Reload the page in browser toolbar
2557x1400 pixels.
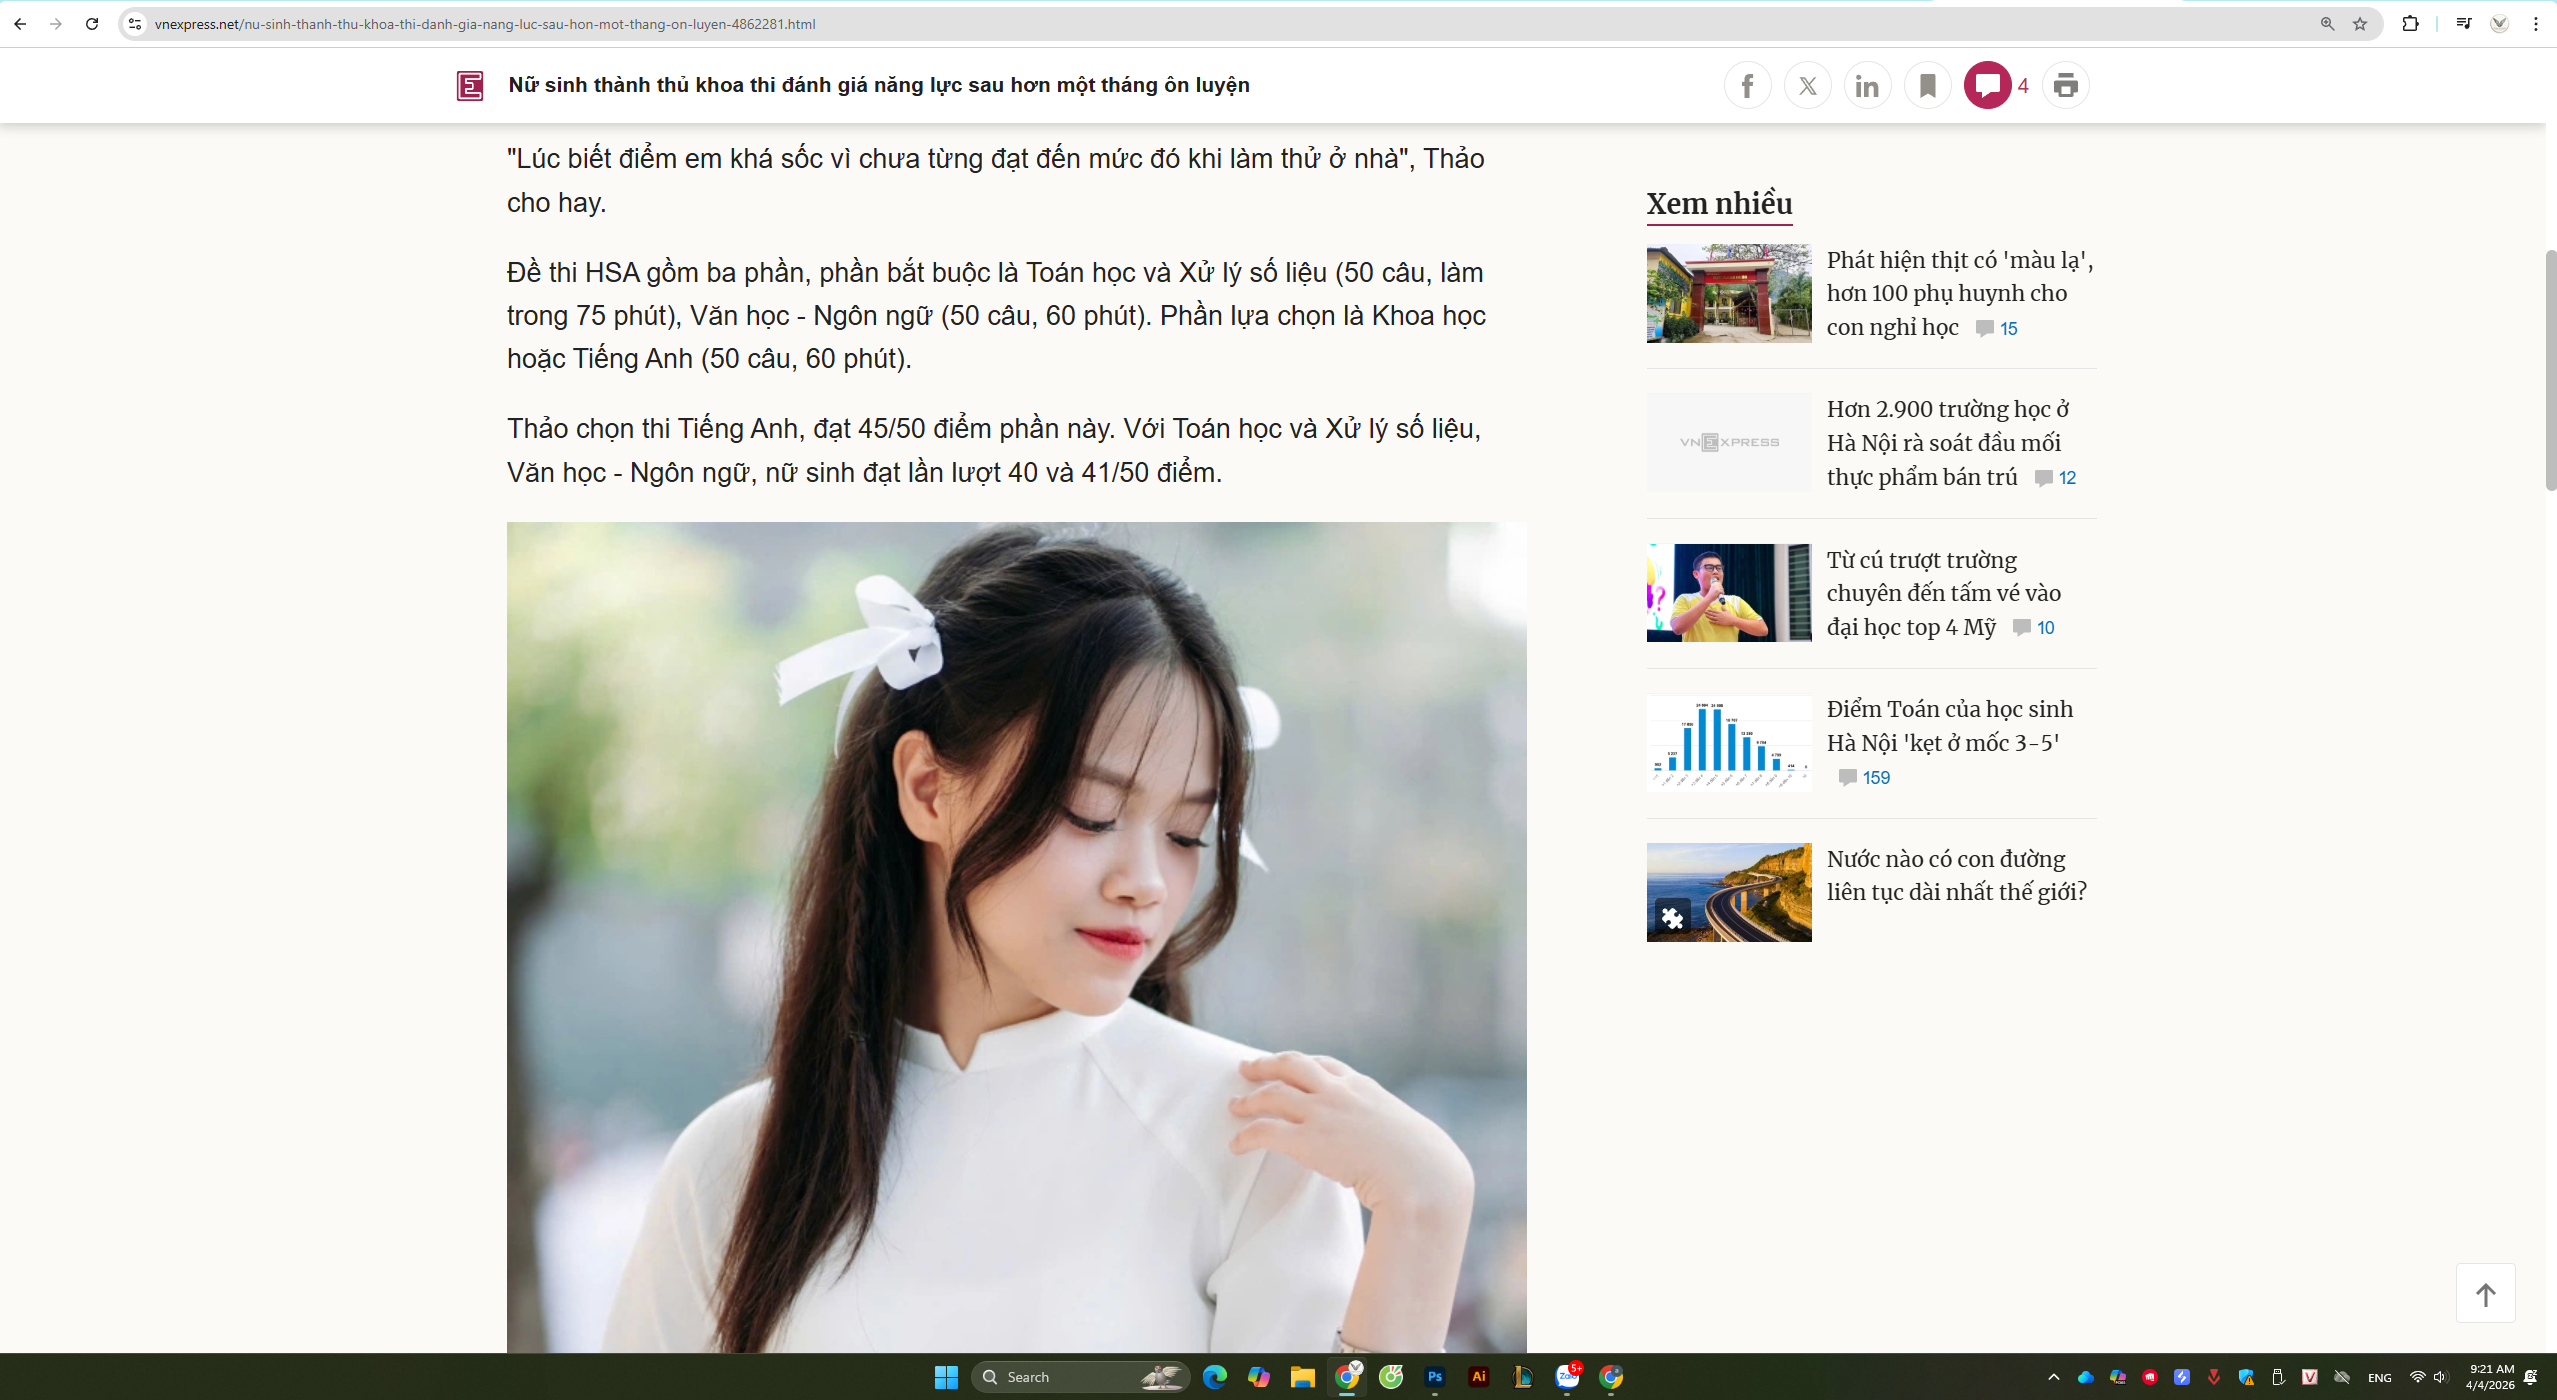[92, 24]
